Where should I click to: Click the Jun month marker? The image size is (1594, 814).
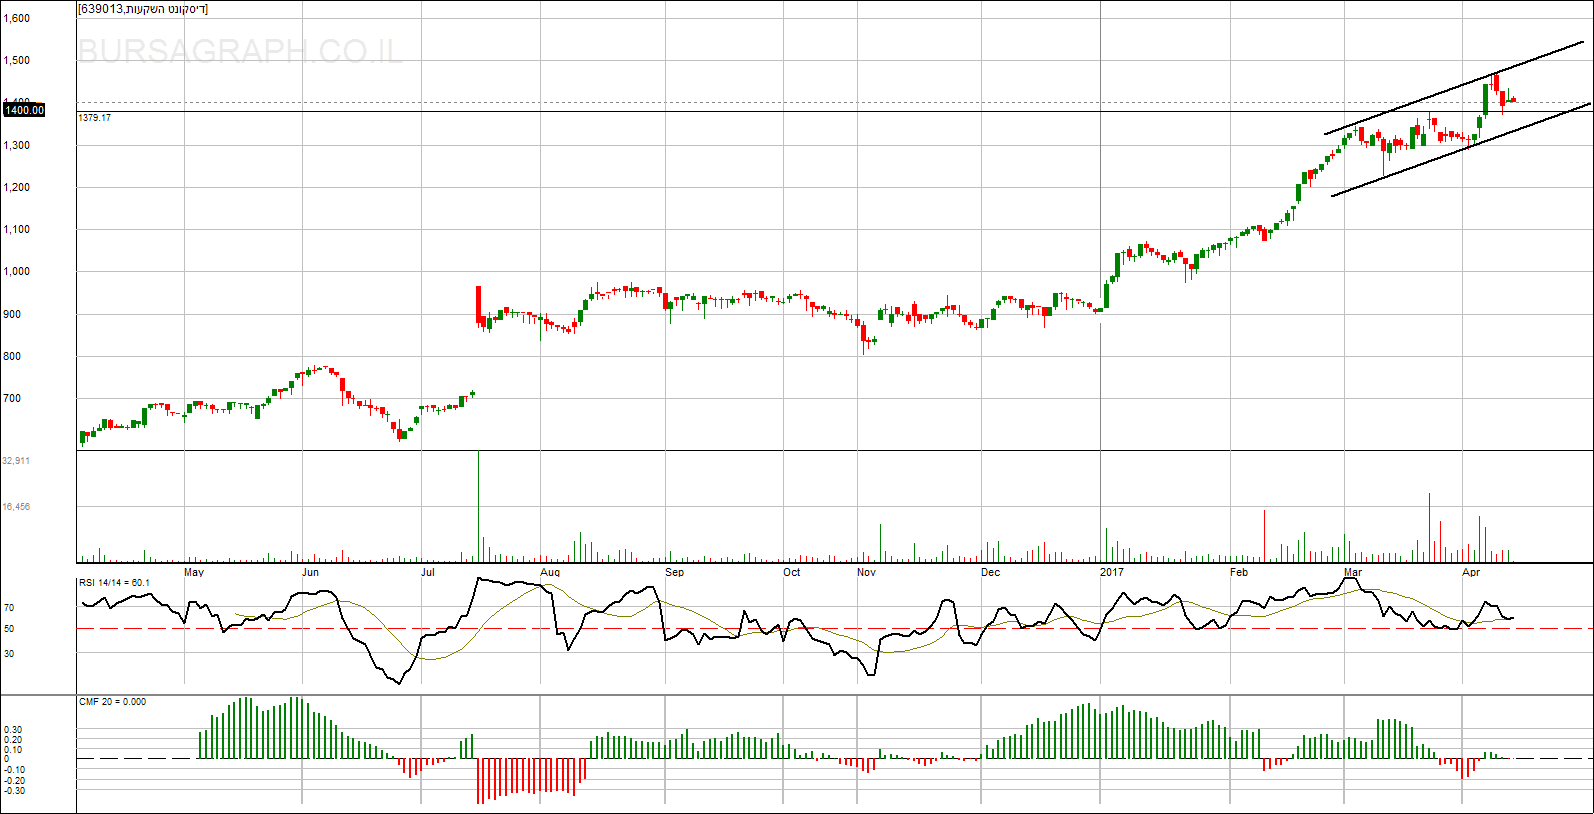(x=311, y=573)
